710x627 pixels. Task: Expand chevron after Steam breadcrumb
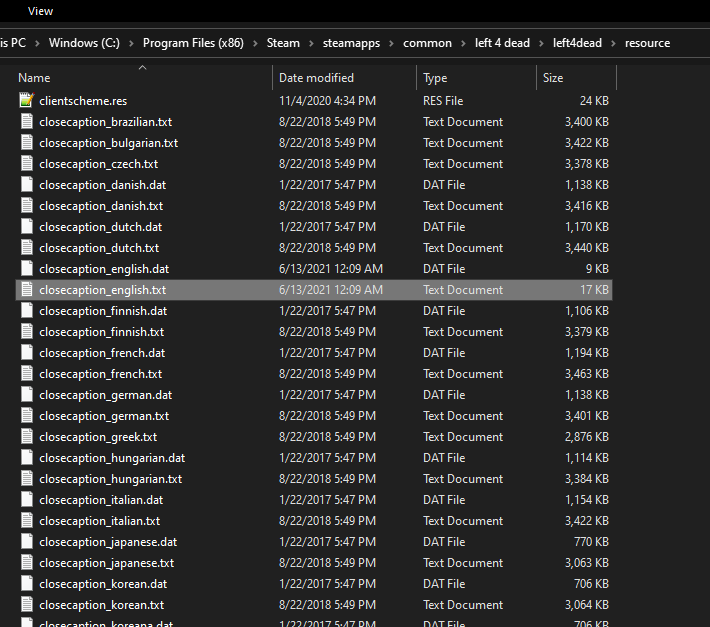[312, 43]
